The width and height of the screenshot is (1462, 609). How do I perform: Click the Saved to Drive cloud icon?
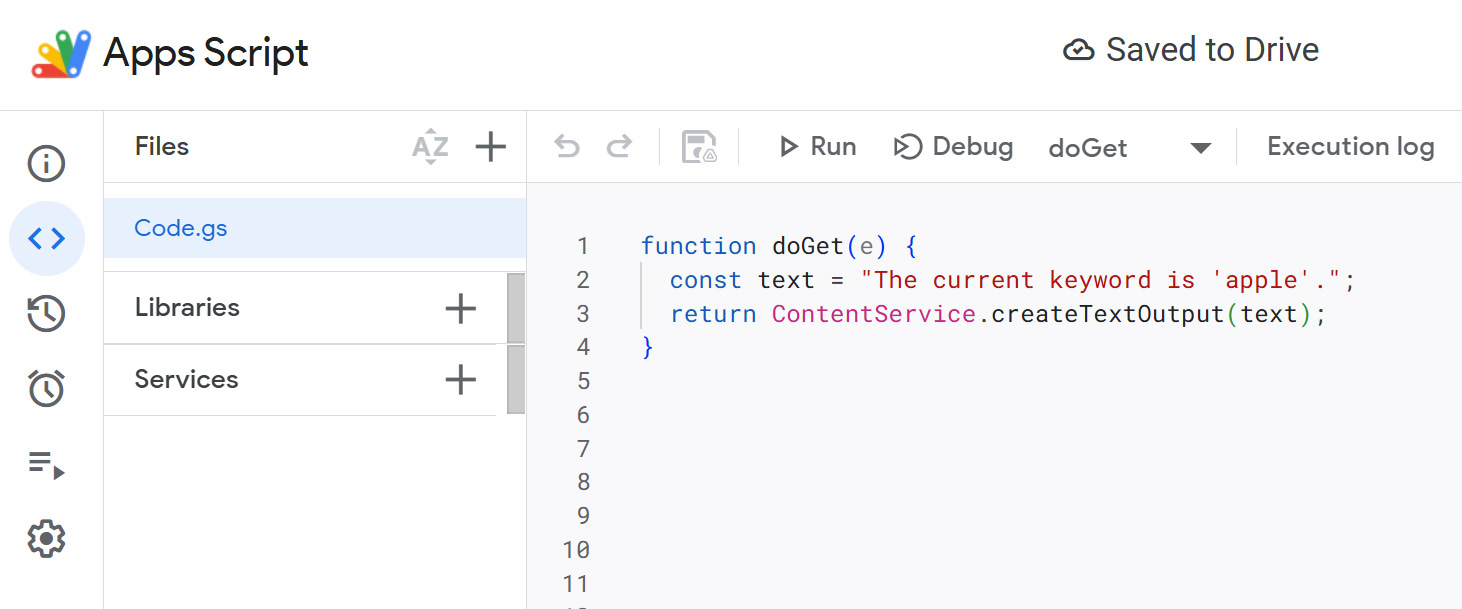[1078, 50]
